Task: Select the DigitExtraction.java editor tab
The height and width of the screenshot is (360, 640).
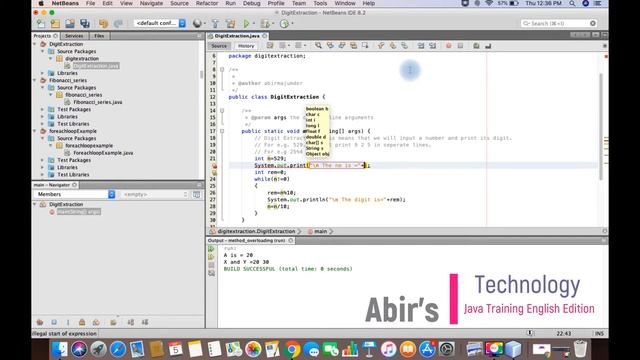Action: [237, 36]
